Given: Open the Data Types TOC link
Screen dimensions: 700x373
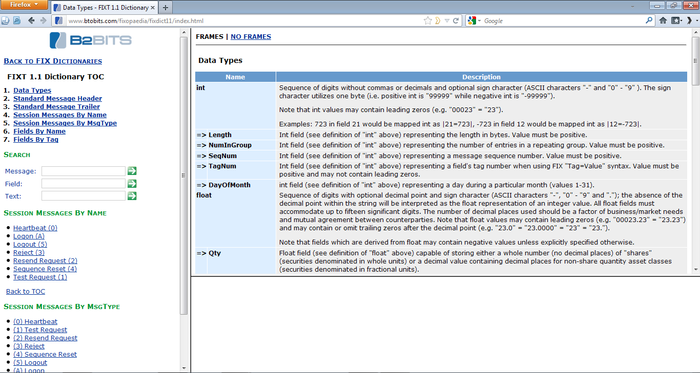Looking at the screenshot, I should [32, 91].
